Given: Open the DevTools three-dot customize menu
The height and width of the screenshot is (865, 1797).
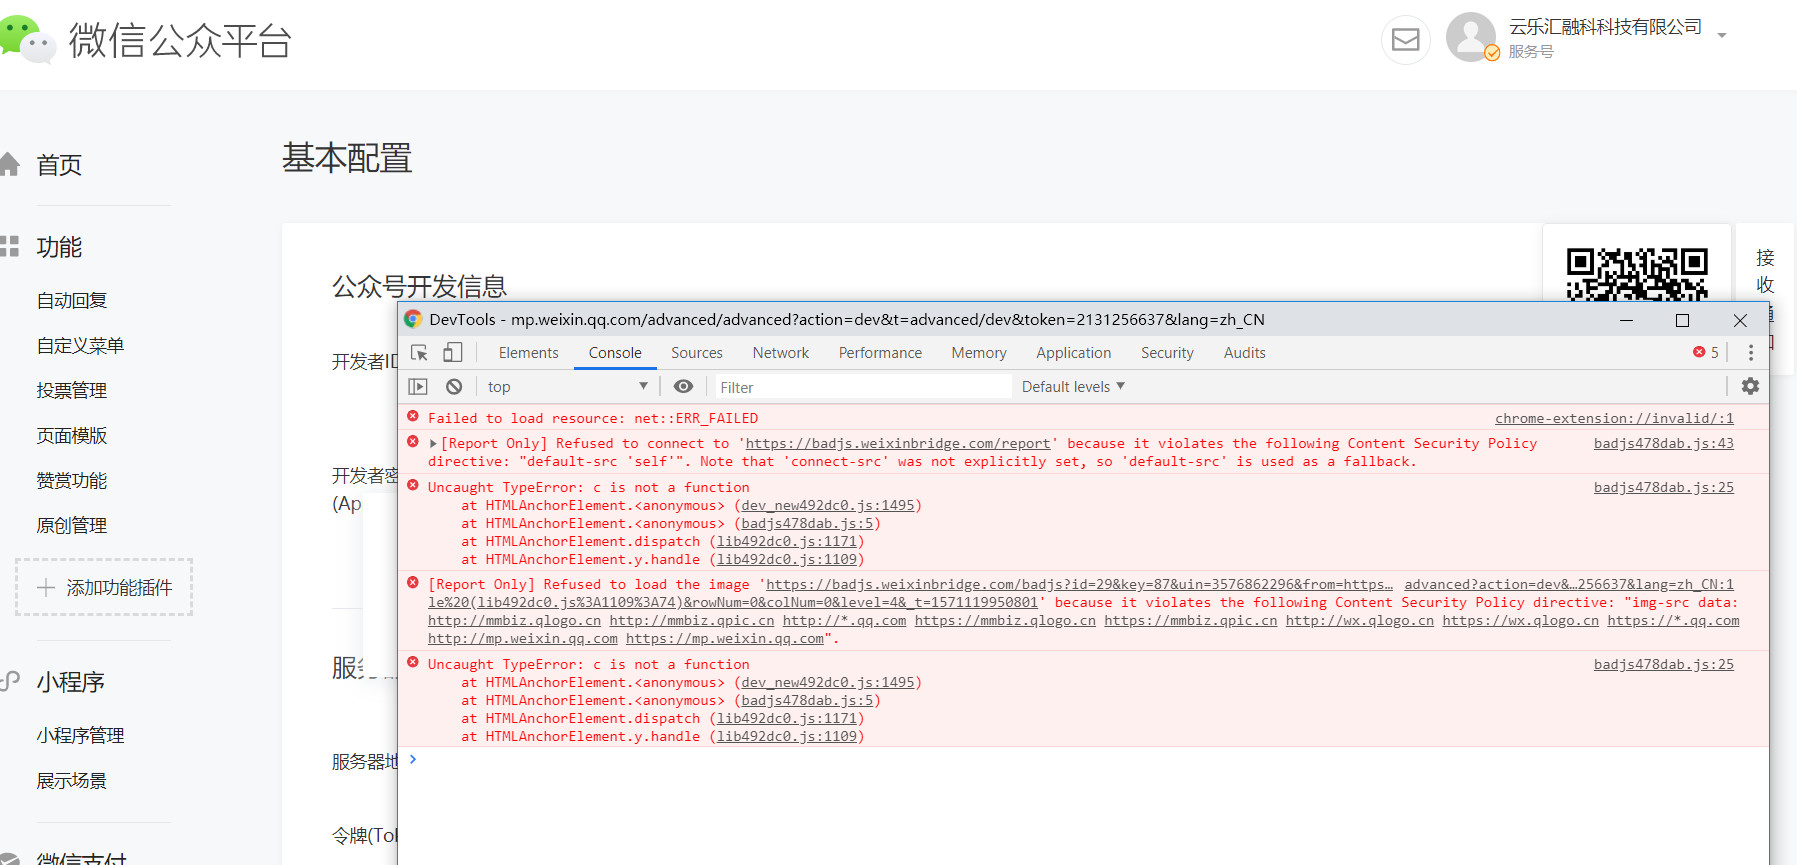Looking at the screenshot, I should click(1750, 352).
